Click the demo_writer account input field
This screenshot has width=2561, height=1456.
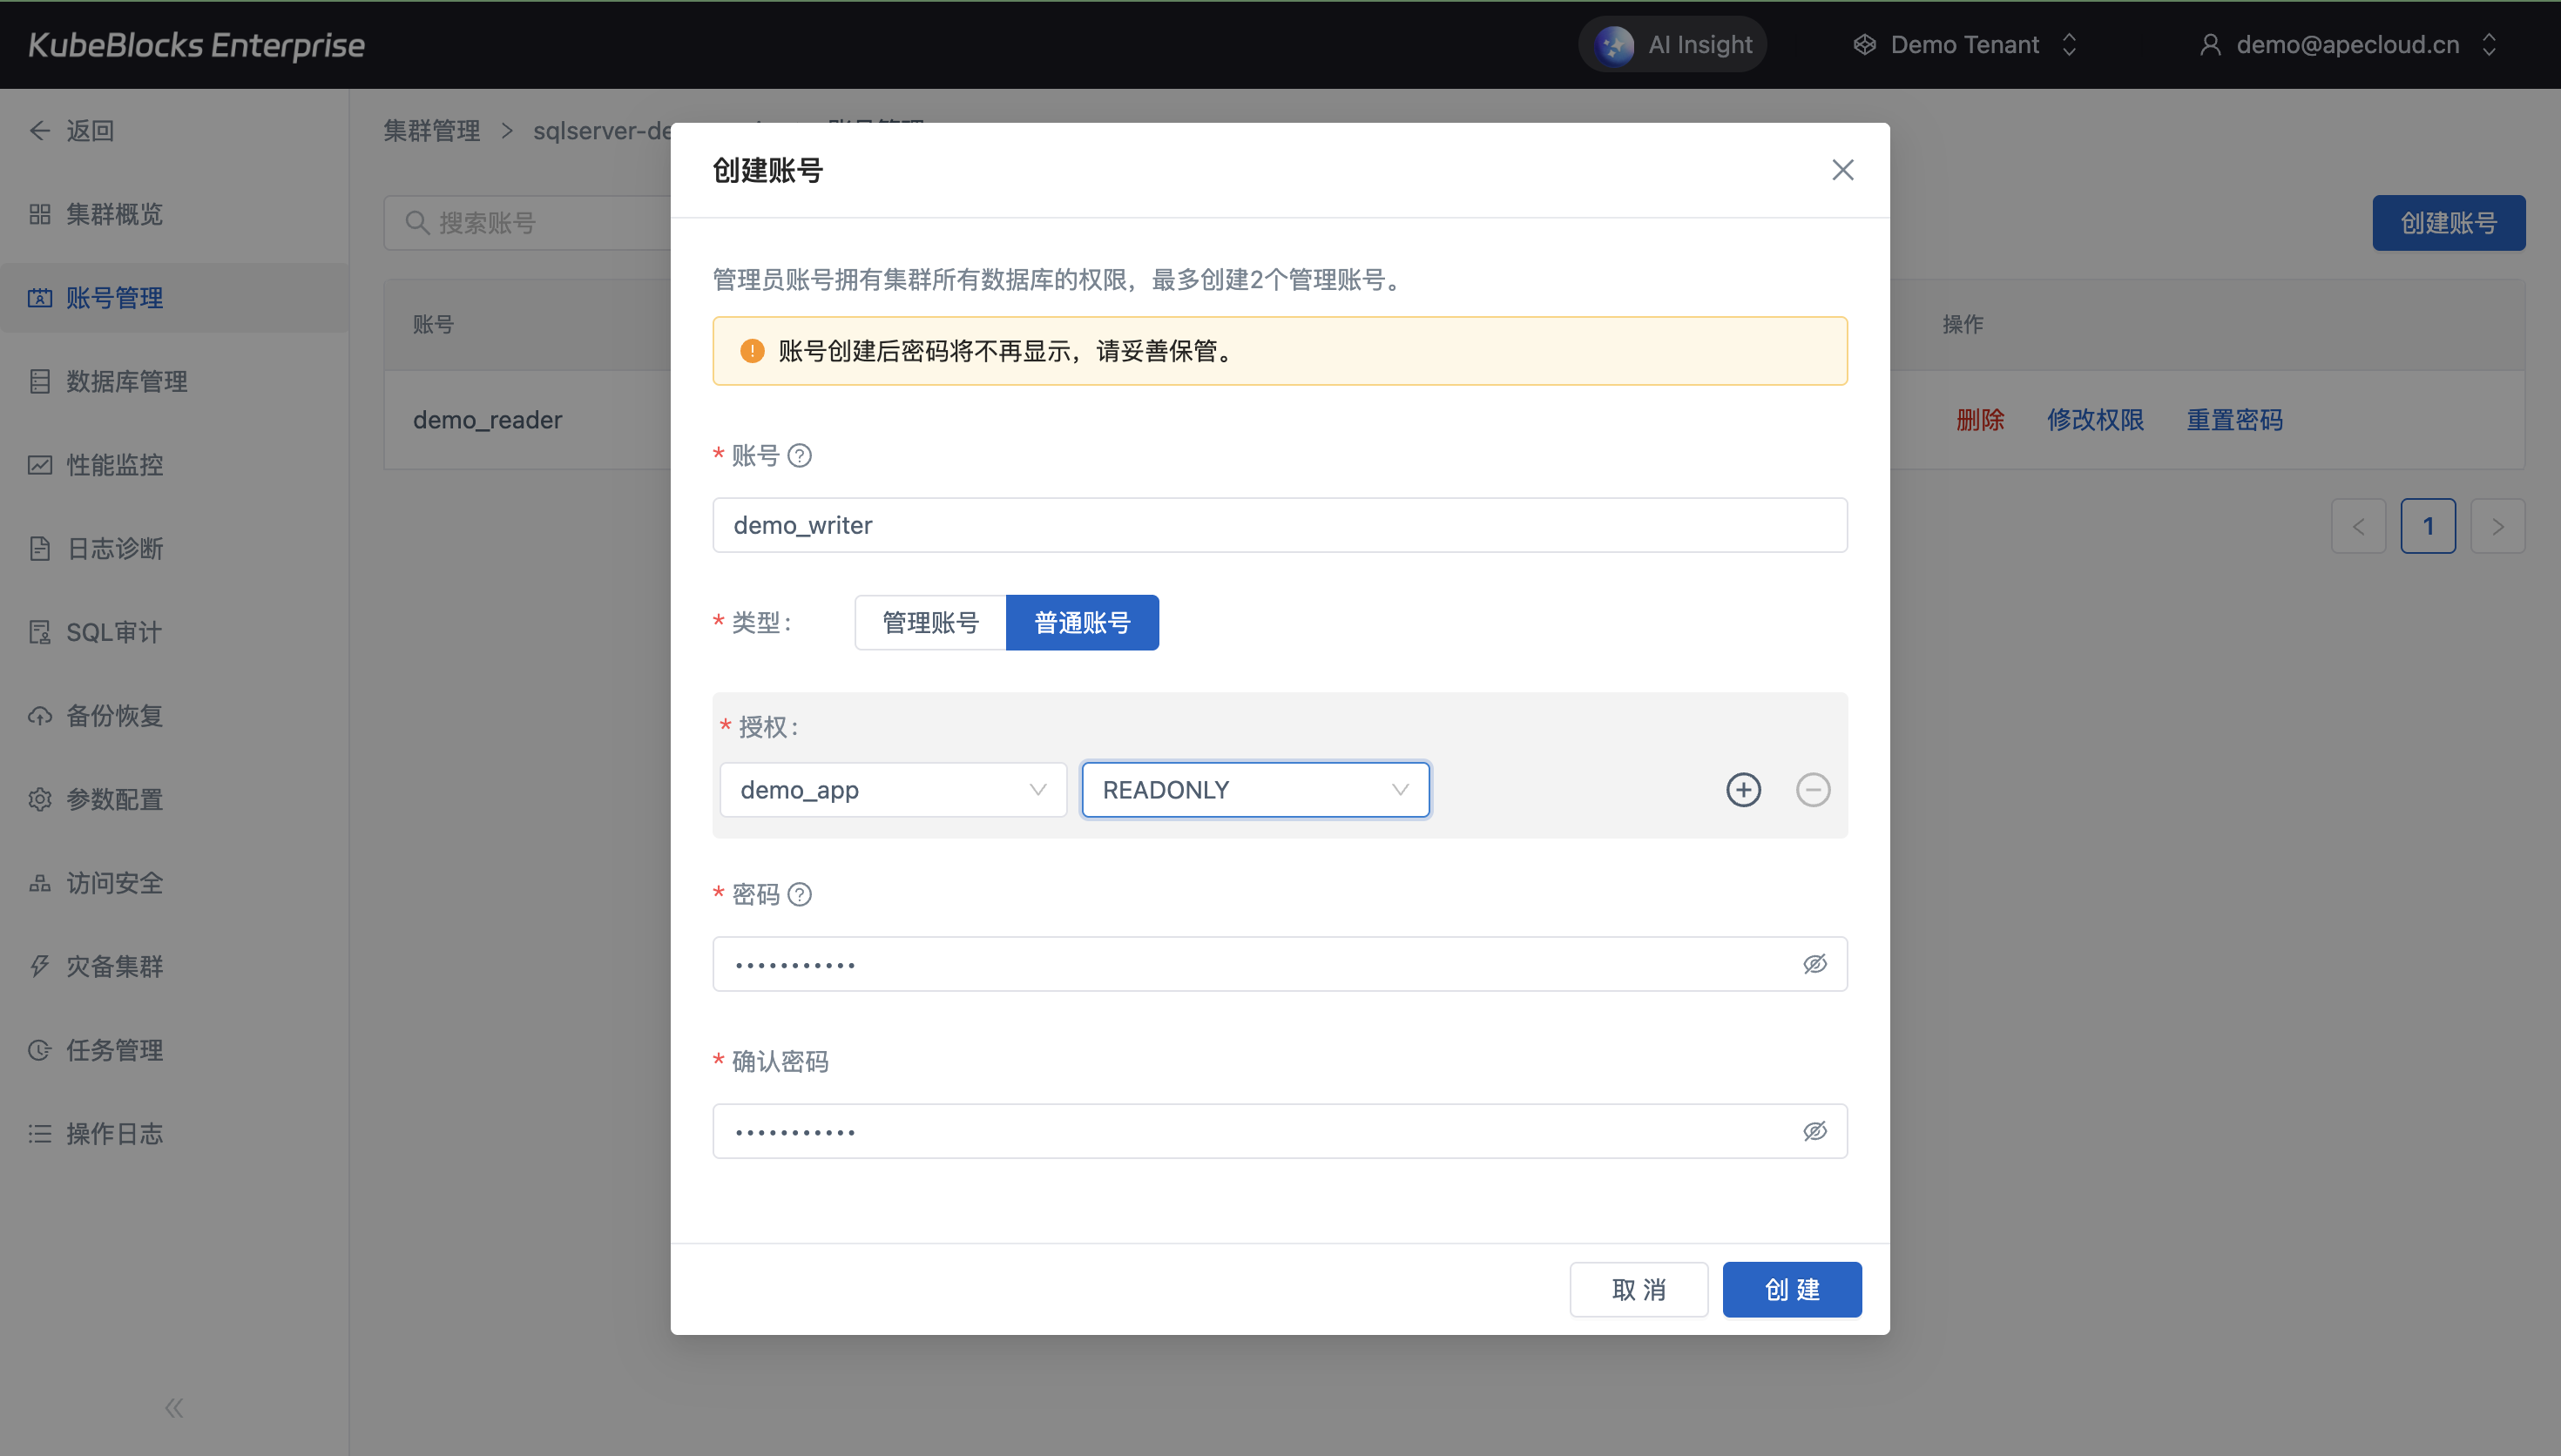click(x=1278, y=525)
